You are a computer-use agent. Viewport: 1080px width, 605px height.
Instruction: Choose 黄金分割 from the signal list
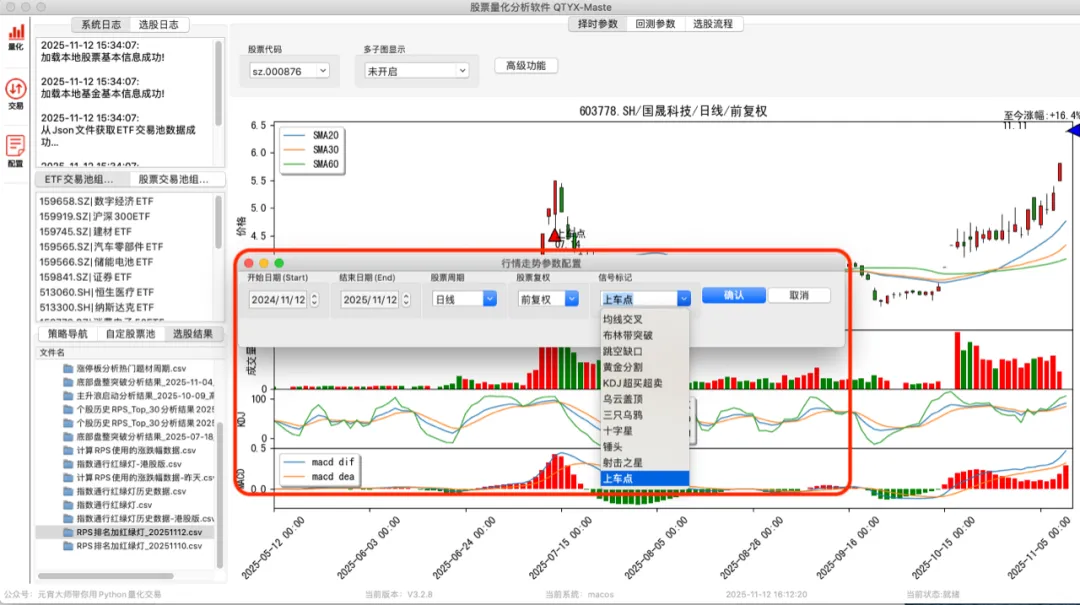(645, 367)
